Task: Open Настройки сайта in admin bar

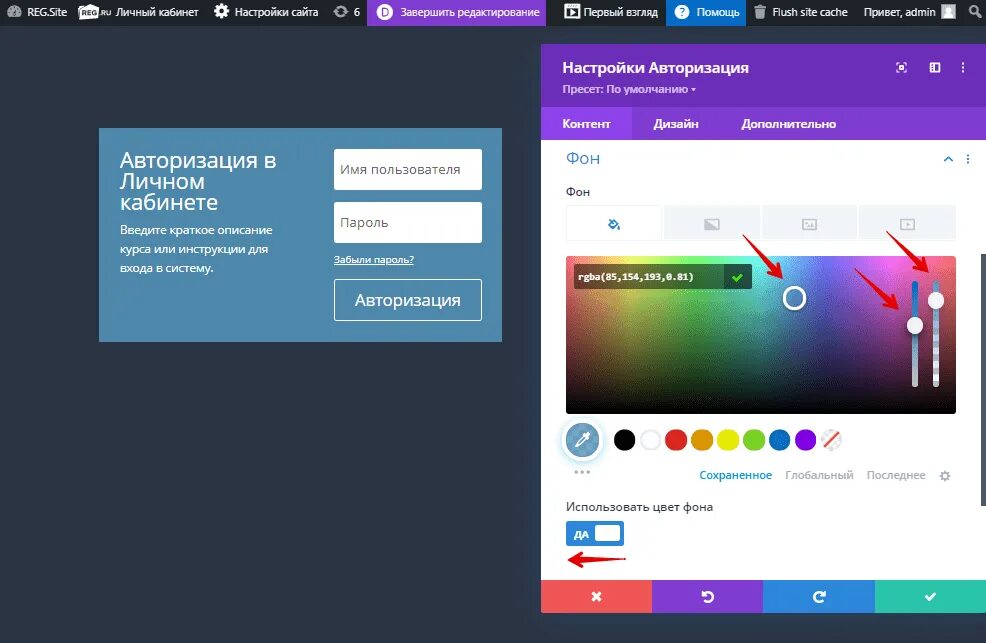Action: (x=266, y=12)
